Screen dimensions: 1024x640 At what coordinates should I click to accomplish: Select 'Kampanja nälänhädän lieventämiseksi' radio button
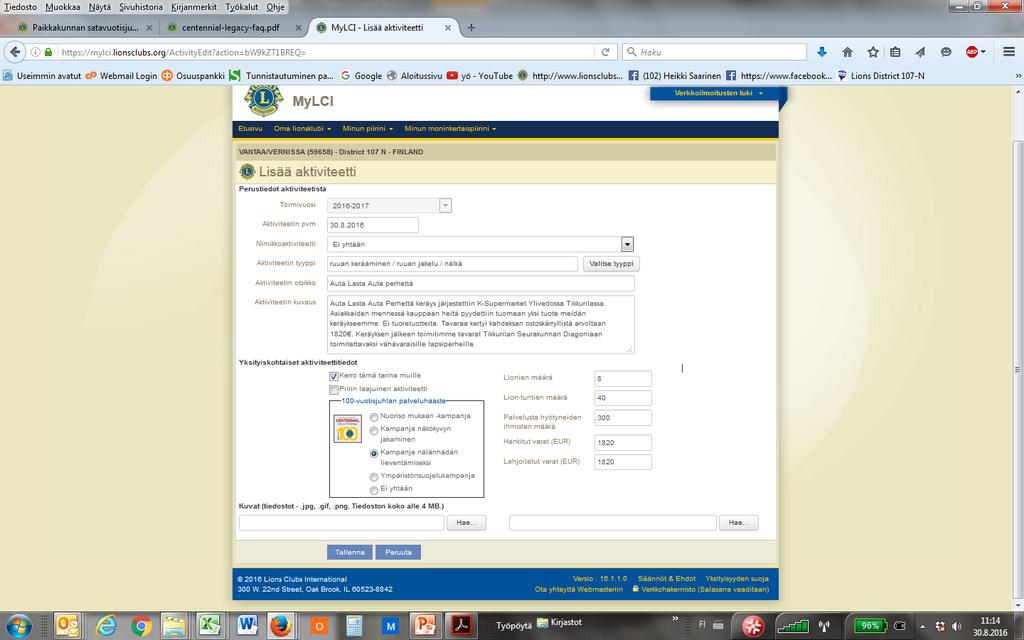[374, 453]
